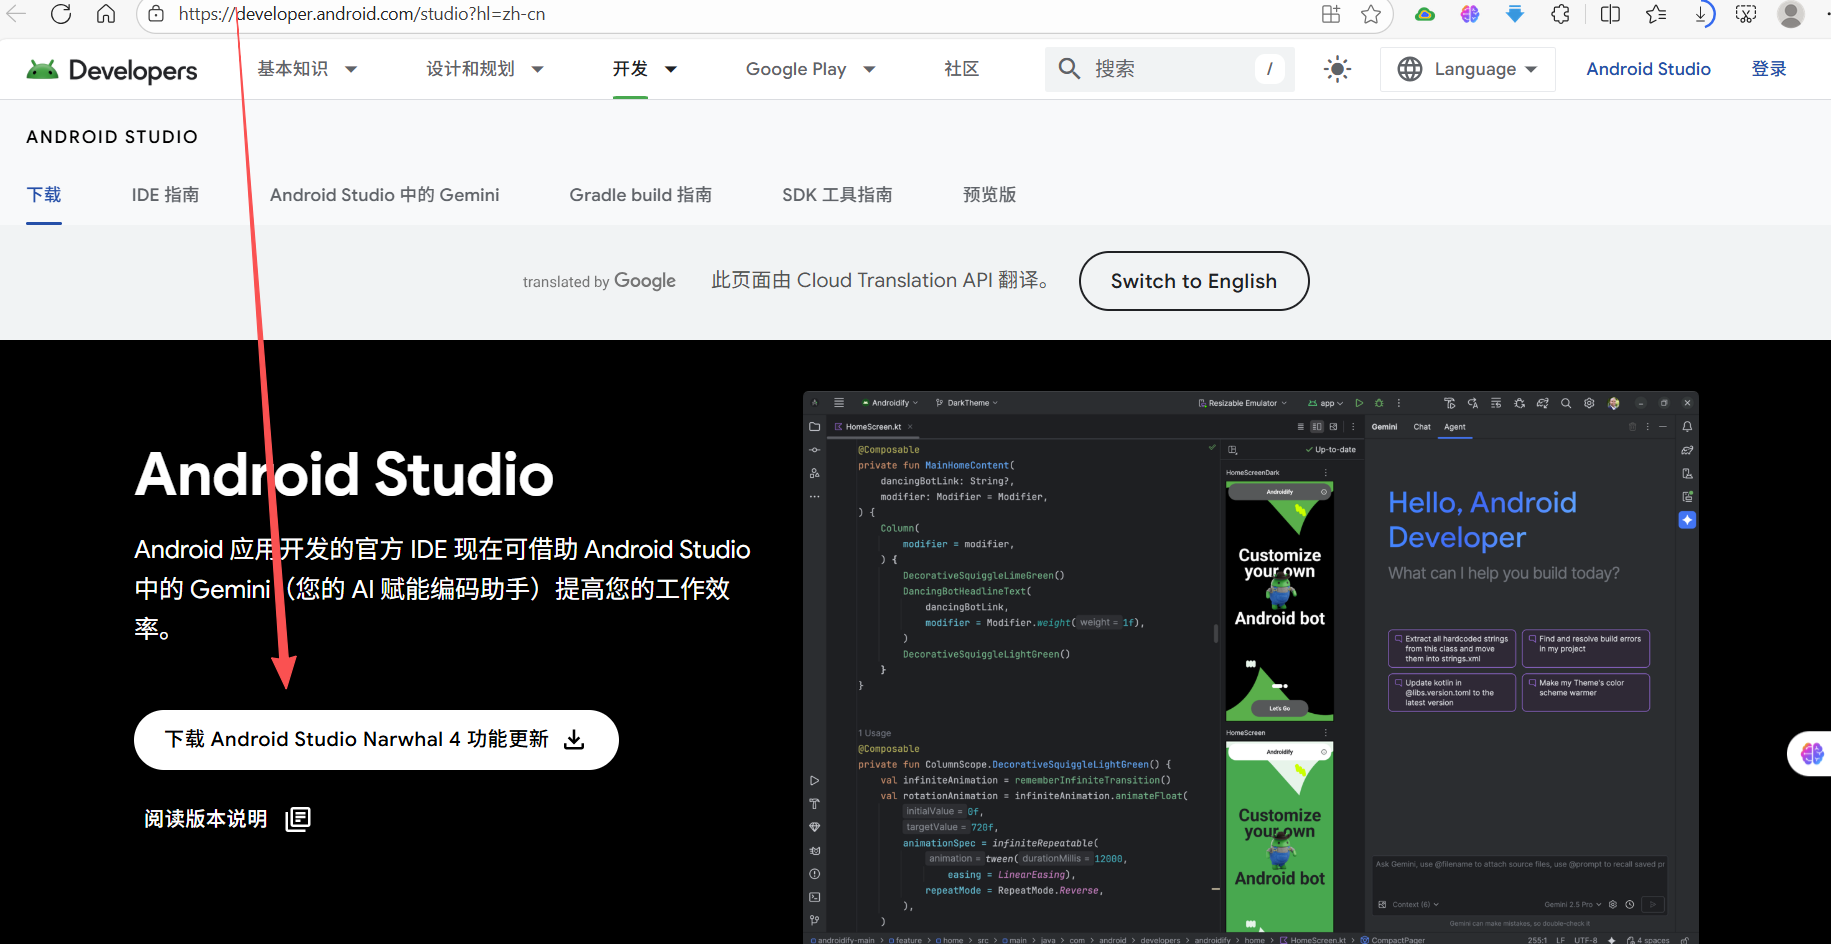Open the SDK 工具指南 tab
Screen dimensions: 1831x944
(x=837, y=195)
